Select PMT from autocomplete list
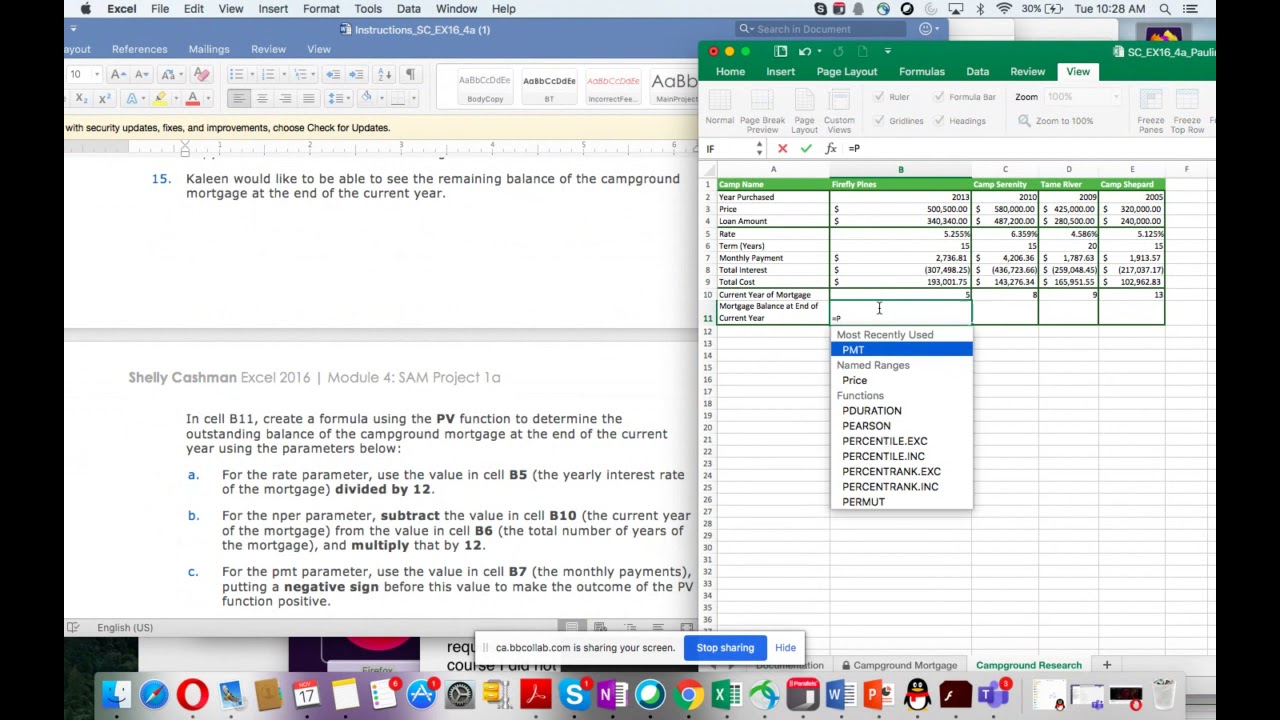Image resolution: width=1280 pixels, height=720 pixels. 901,350
